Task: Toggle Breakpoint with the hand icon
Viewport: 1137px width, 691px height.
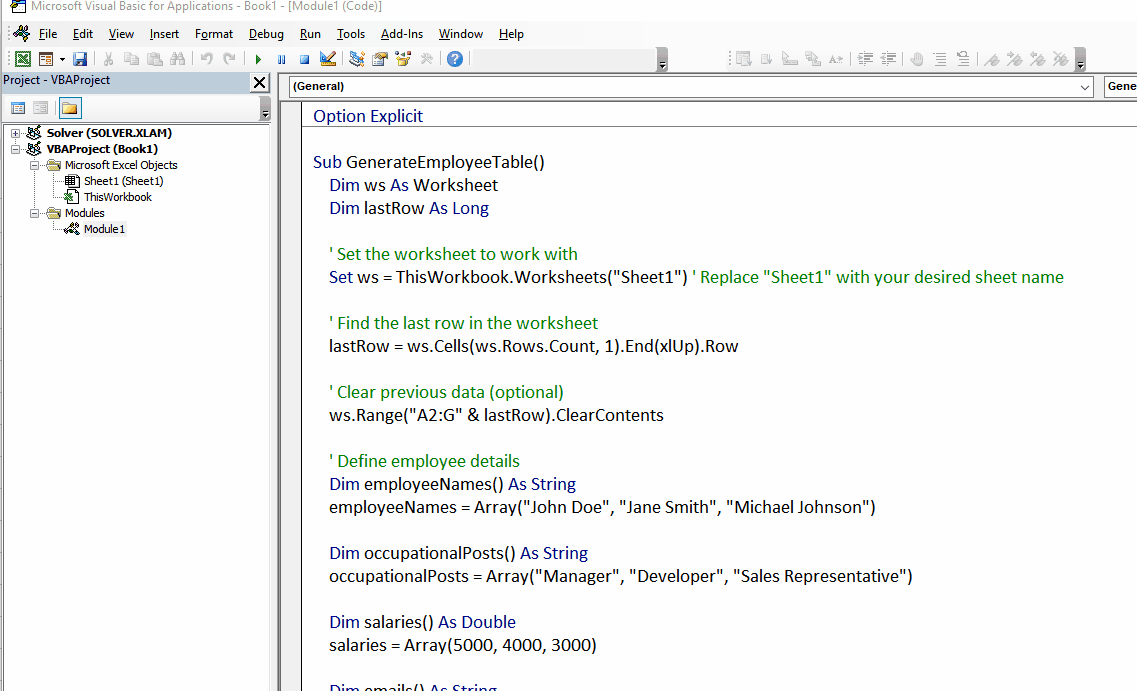Action: pyautogui.click(x=917, y=59)
